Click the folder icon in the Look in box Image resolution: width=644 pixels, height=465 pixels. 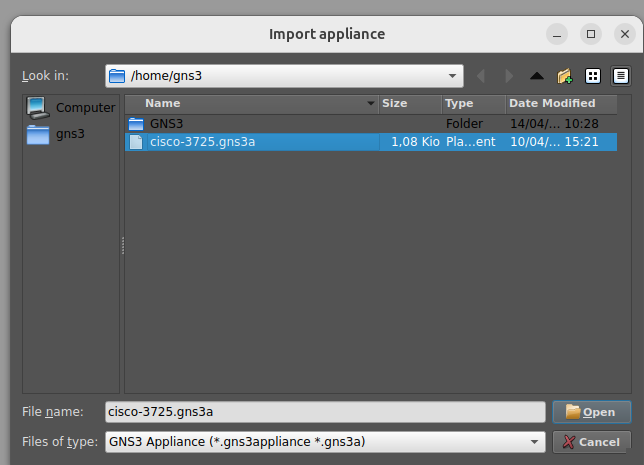(117, 76)
